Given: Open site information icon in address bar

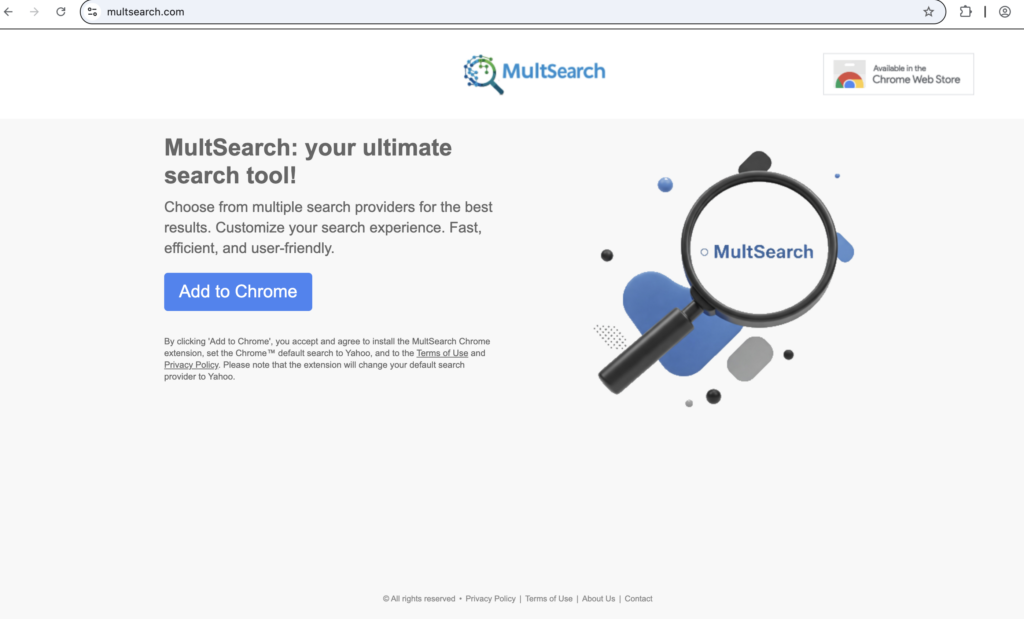Looking at the screenshot, I should coord(93,12).
